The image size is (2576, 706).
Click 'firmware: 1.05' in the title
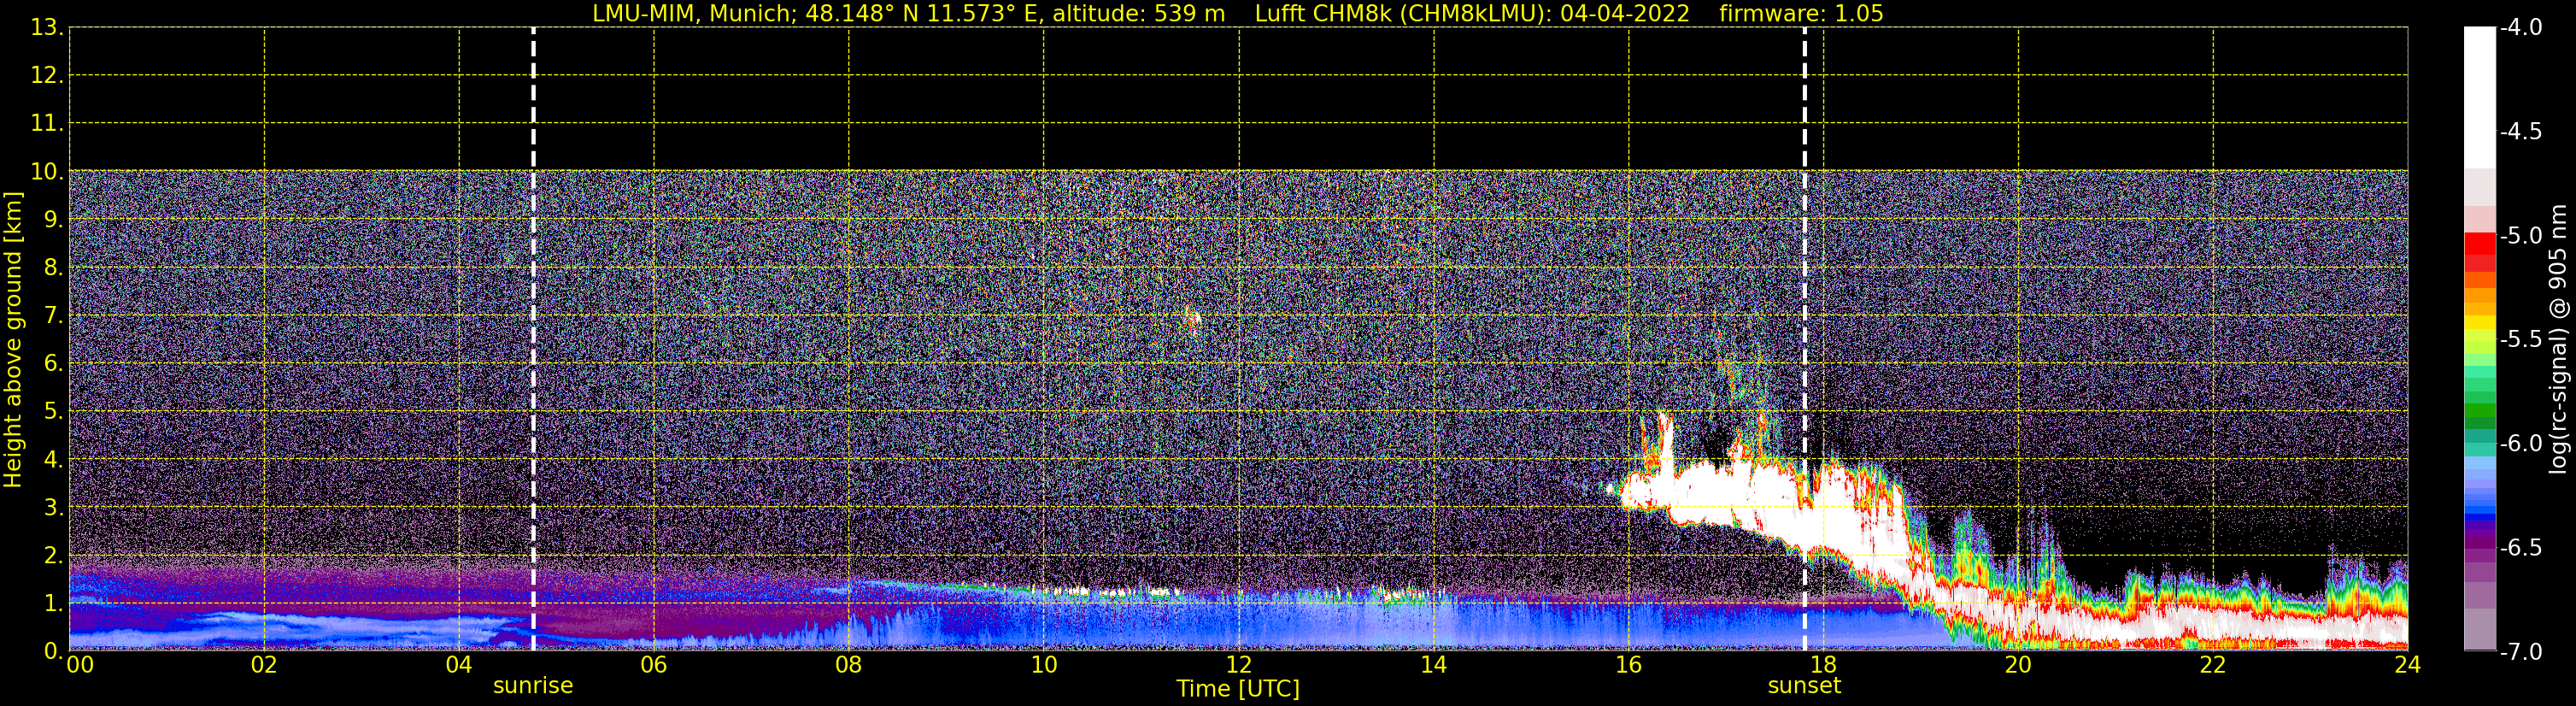coord(1801,14)
